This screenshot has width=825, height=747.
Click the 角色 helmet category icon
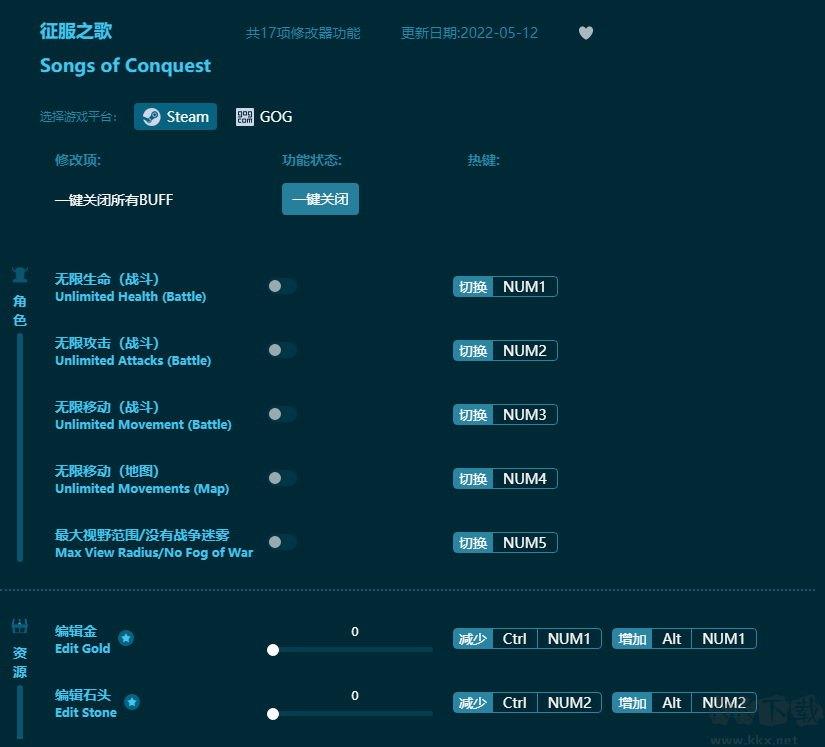pyautogui.click(x=20, y=275)
